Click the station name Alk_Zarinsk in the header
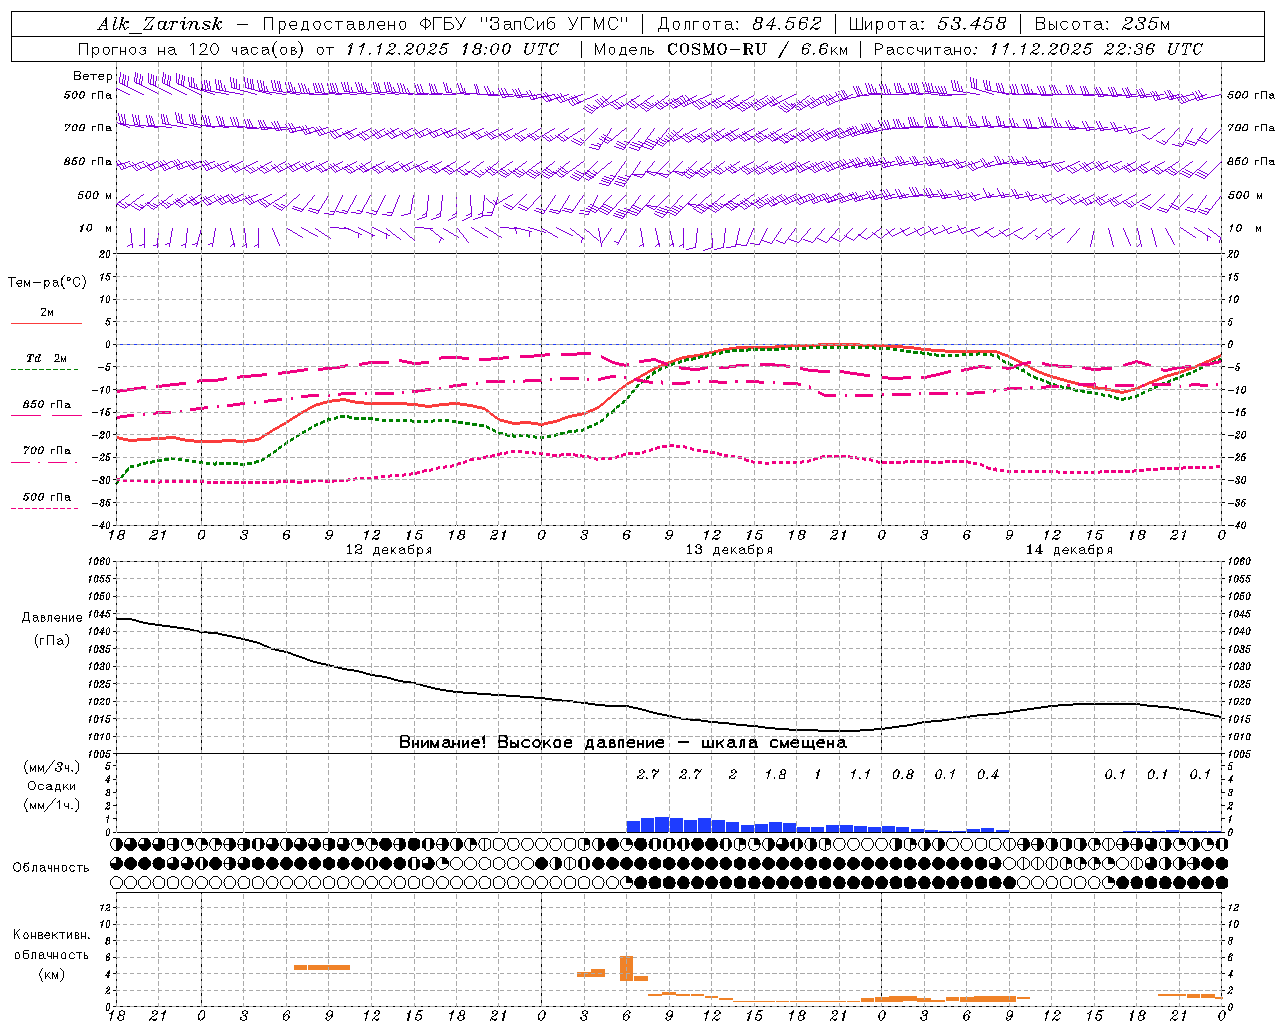This screenshot has width=1280, height=1024. pyautogui.click(x=160, y=24)
